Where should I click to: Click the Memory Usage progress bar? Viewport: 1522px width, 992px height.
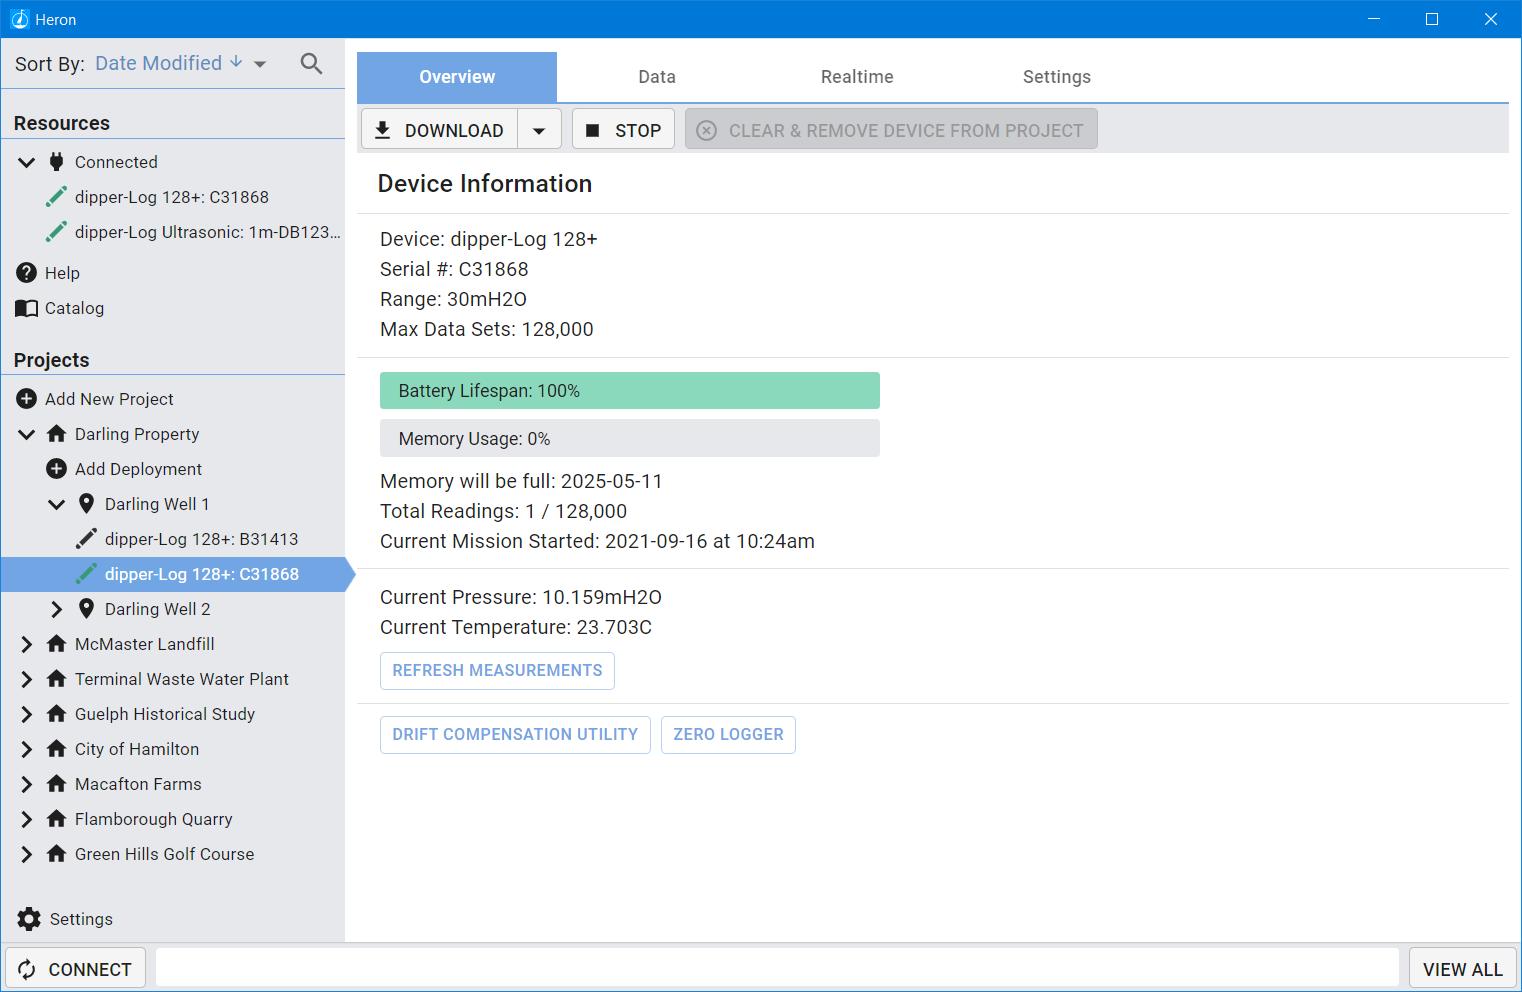630,439
